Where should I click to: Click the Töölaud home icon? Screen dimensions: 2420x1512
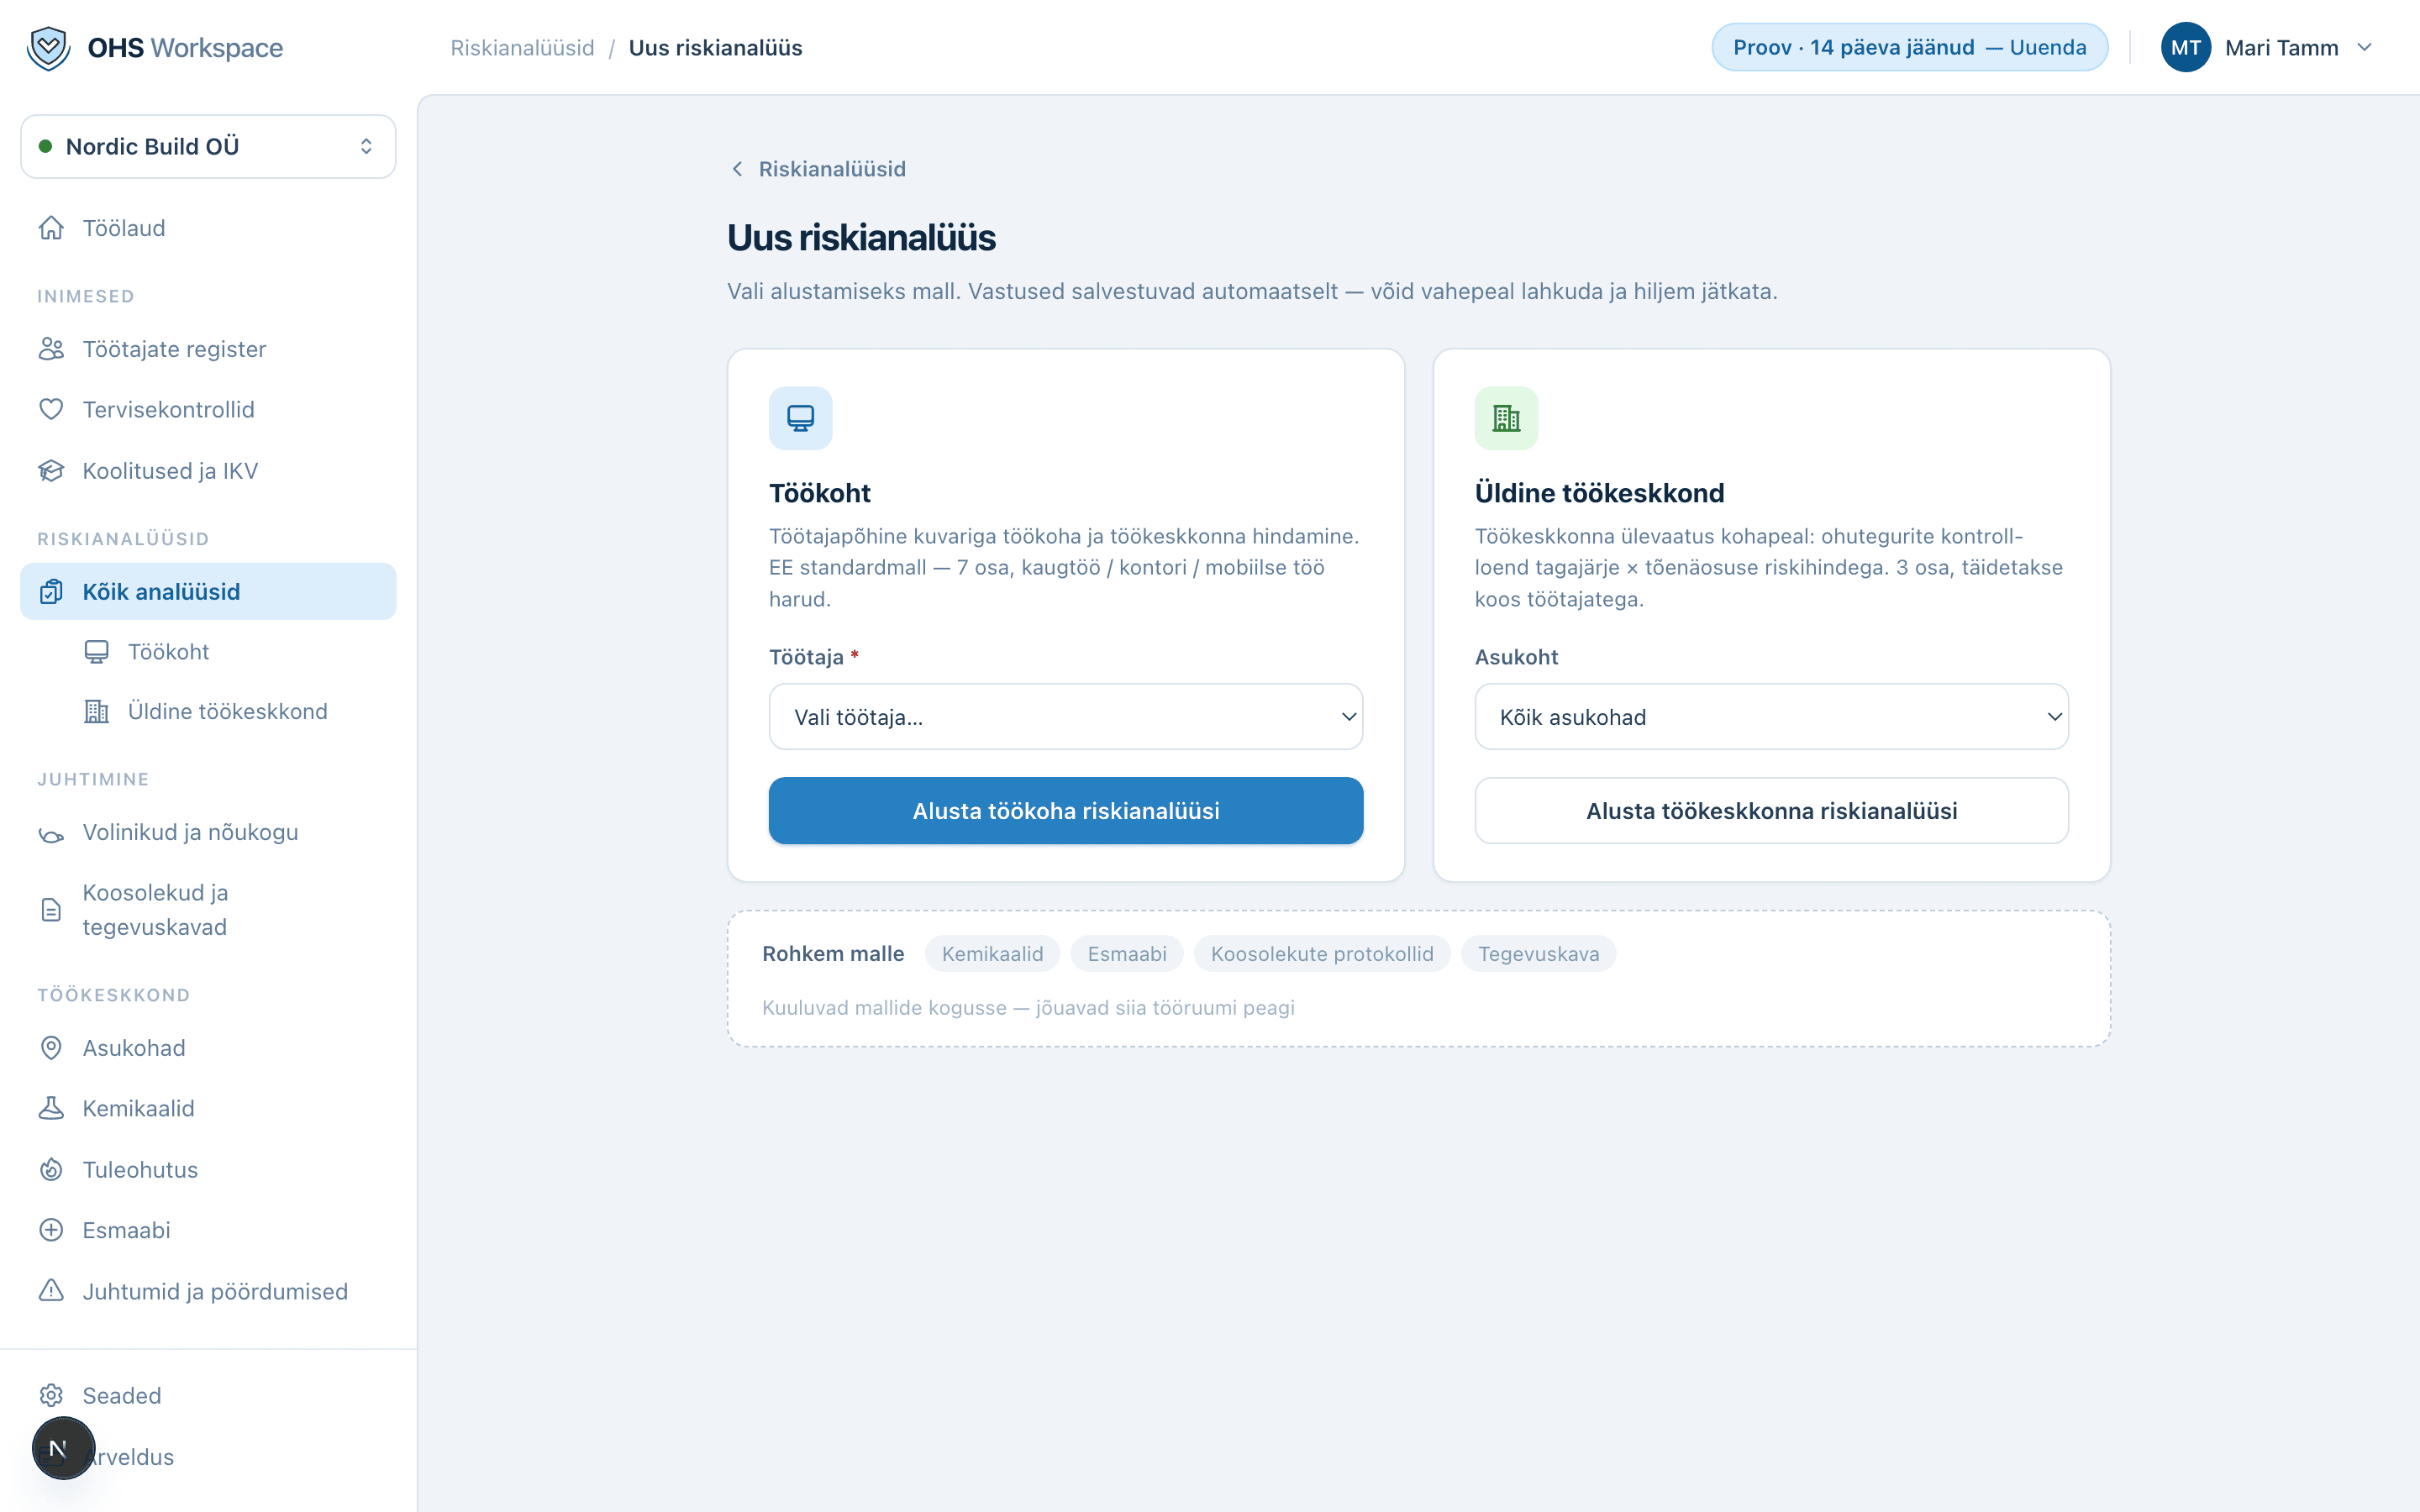click(51, 228)
